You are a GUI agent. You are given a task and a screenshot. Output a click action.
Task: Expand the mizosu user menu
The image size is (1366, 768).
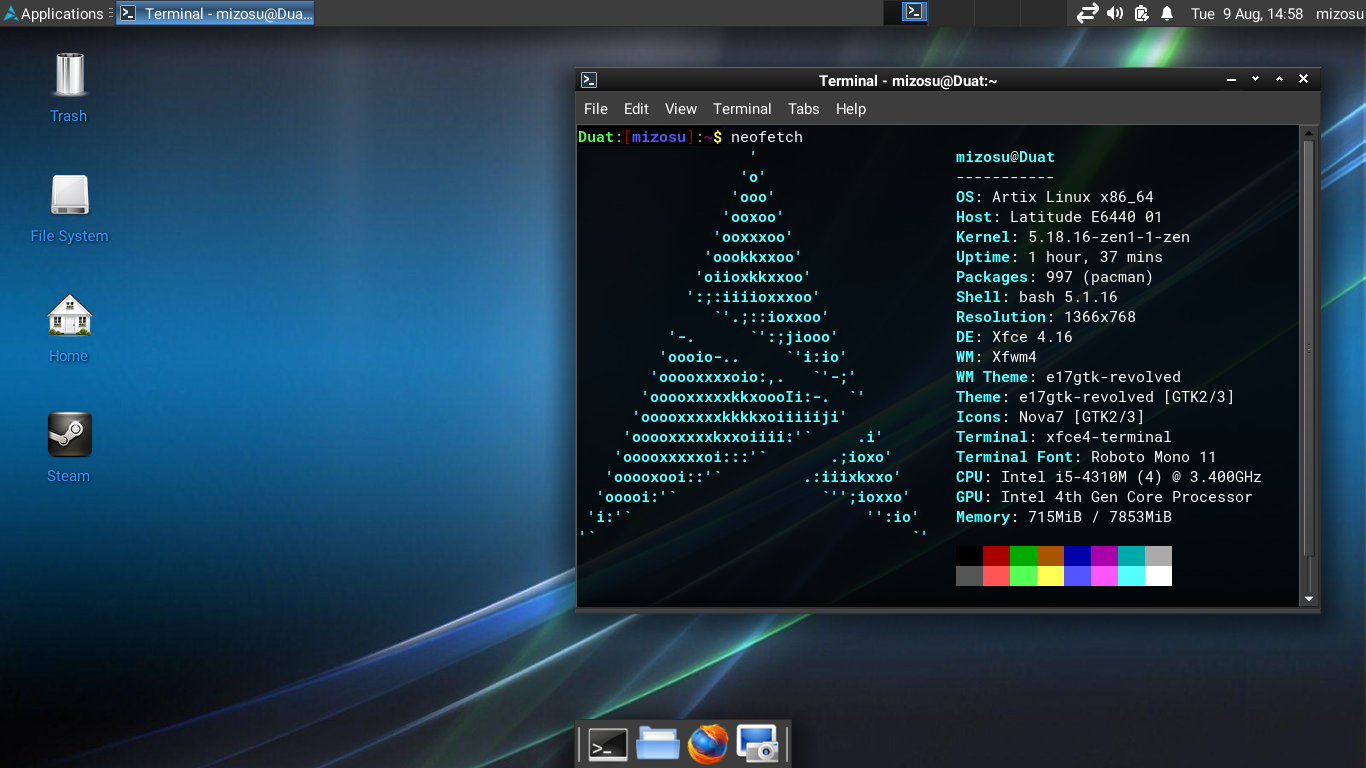[x=1339, y=13]
